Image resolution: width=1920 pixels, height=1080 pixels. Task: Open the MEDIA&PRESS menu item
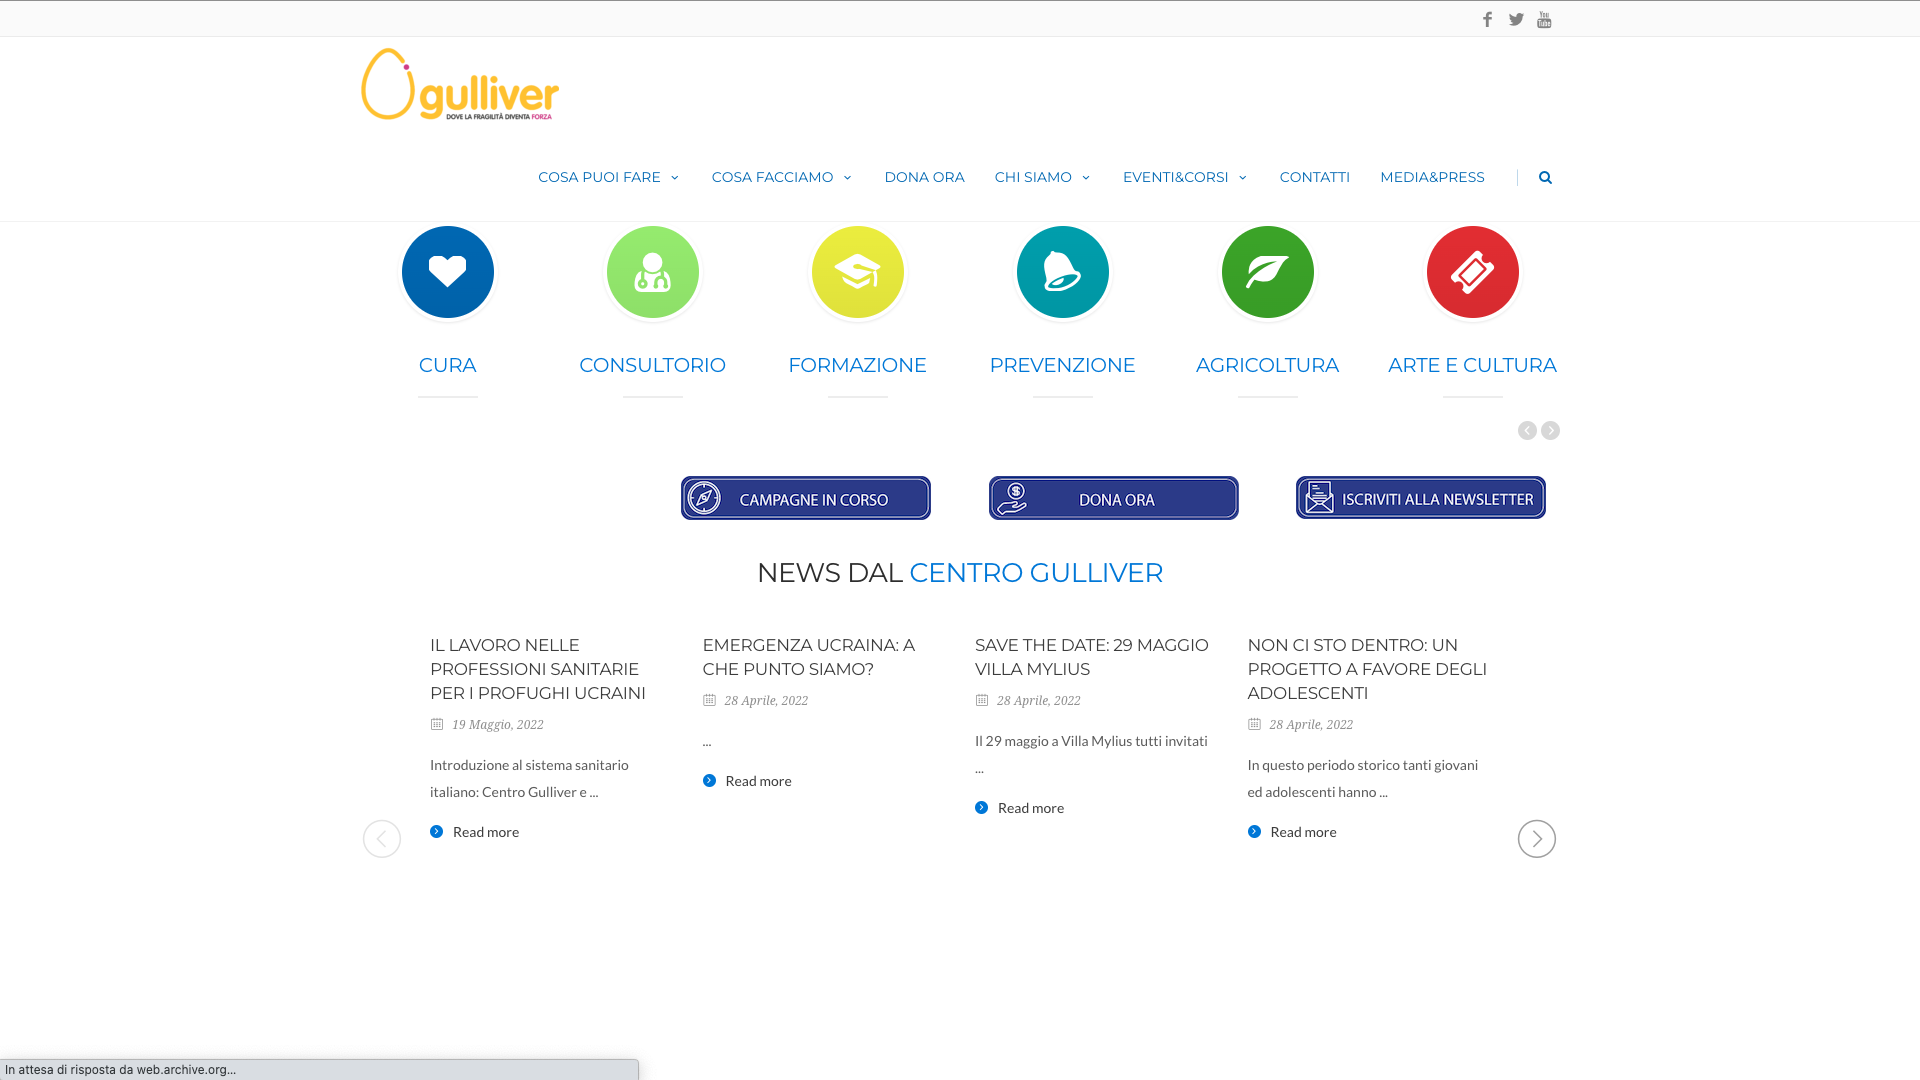coord(1432,177)
